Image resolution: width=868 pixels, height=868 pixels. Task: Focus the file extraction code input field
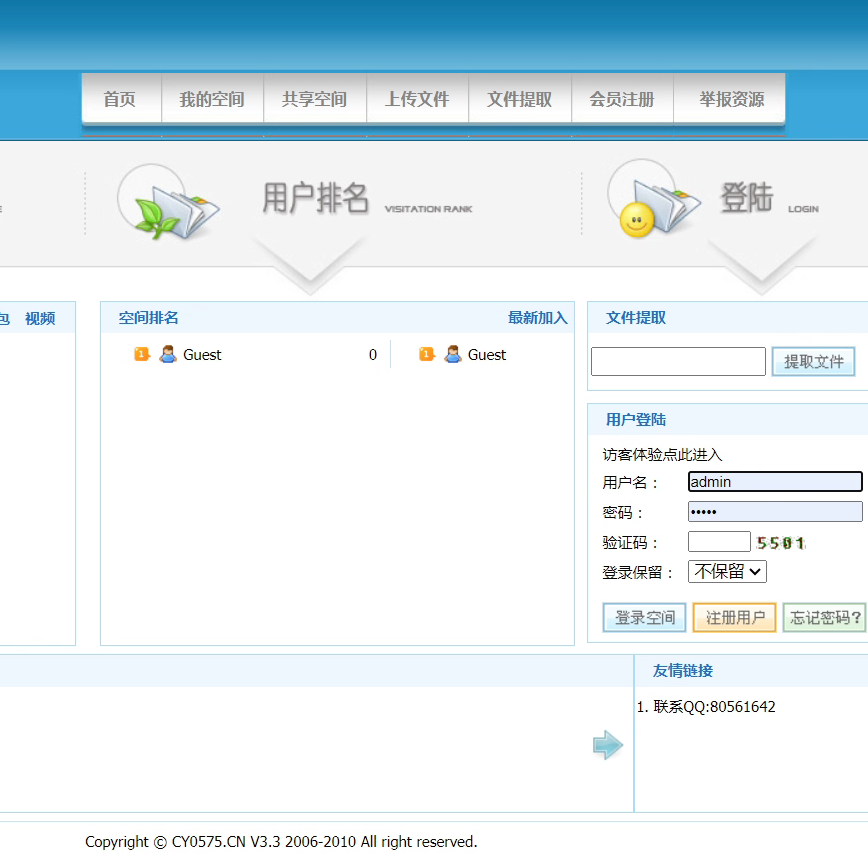coord(678,361)
